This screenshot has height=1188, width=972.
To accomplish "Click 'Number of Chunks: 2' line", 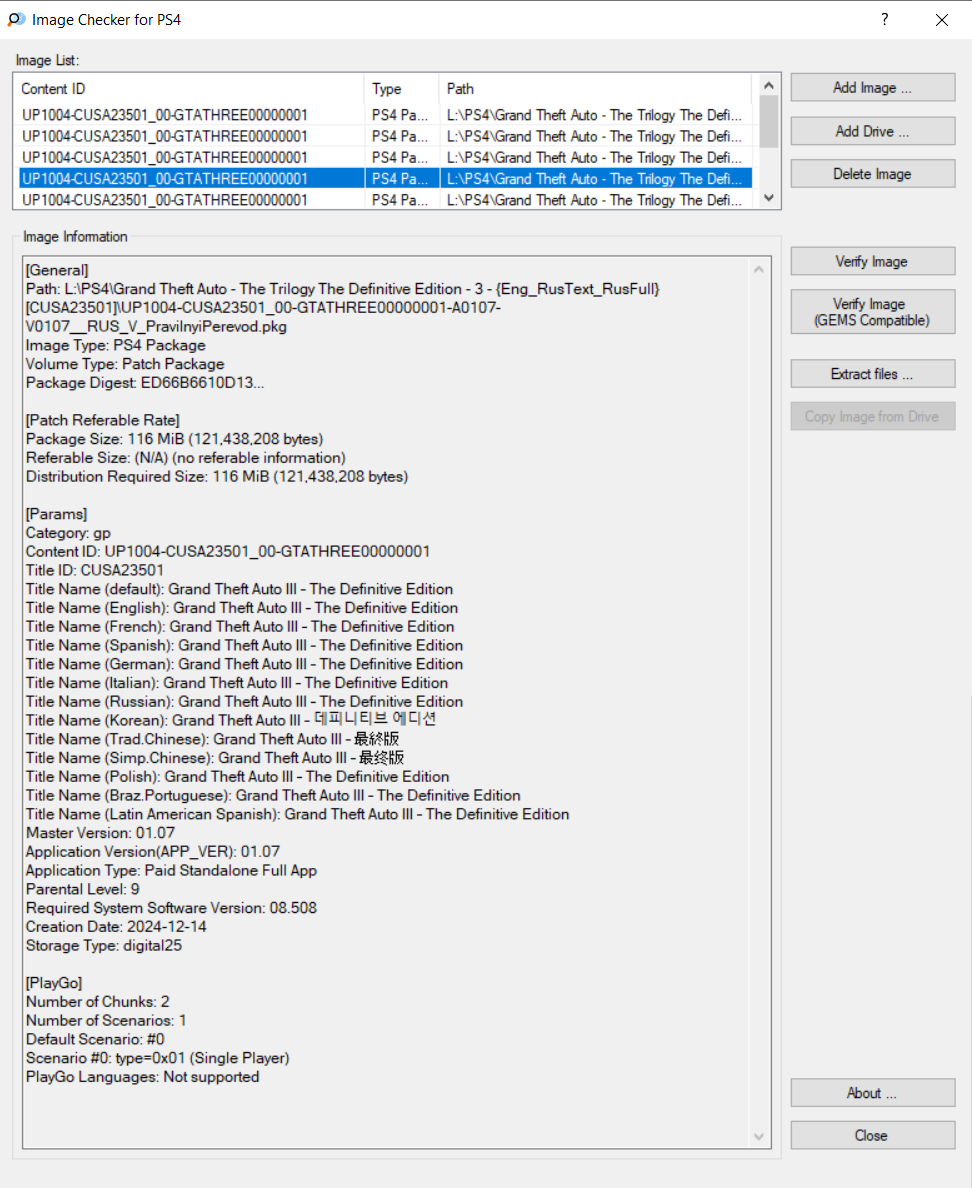I will coord(98,1002).
